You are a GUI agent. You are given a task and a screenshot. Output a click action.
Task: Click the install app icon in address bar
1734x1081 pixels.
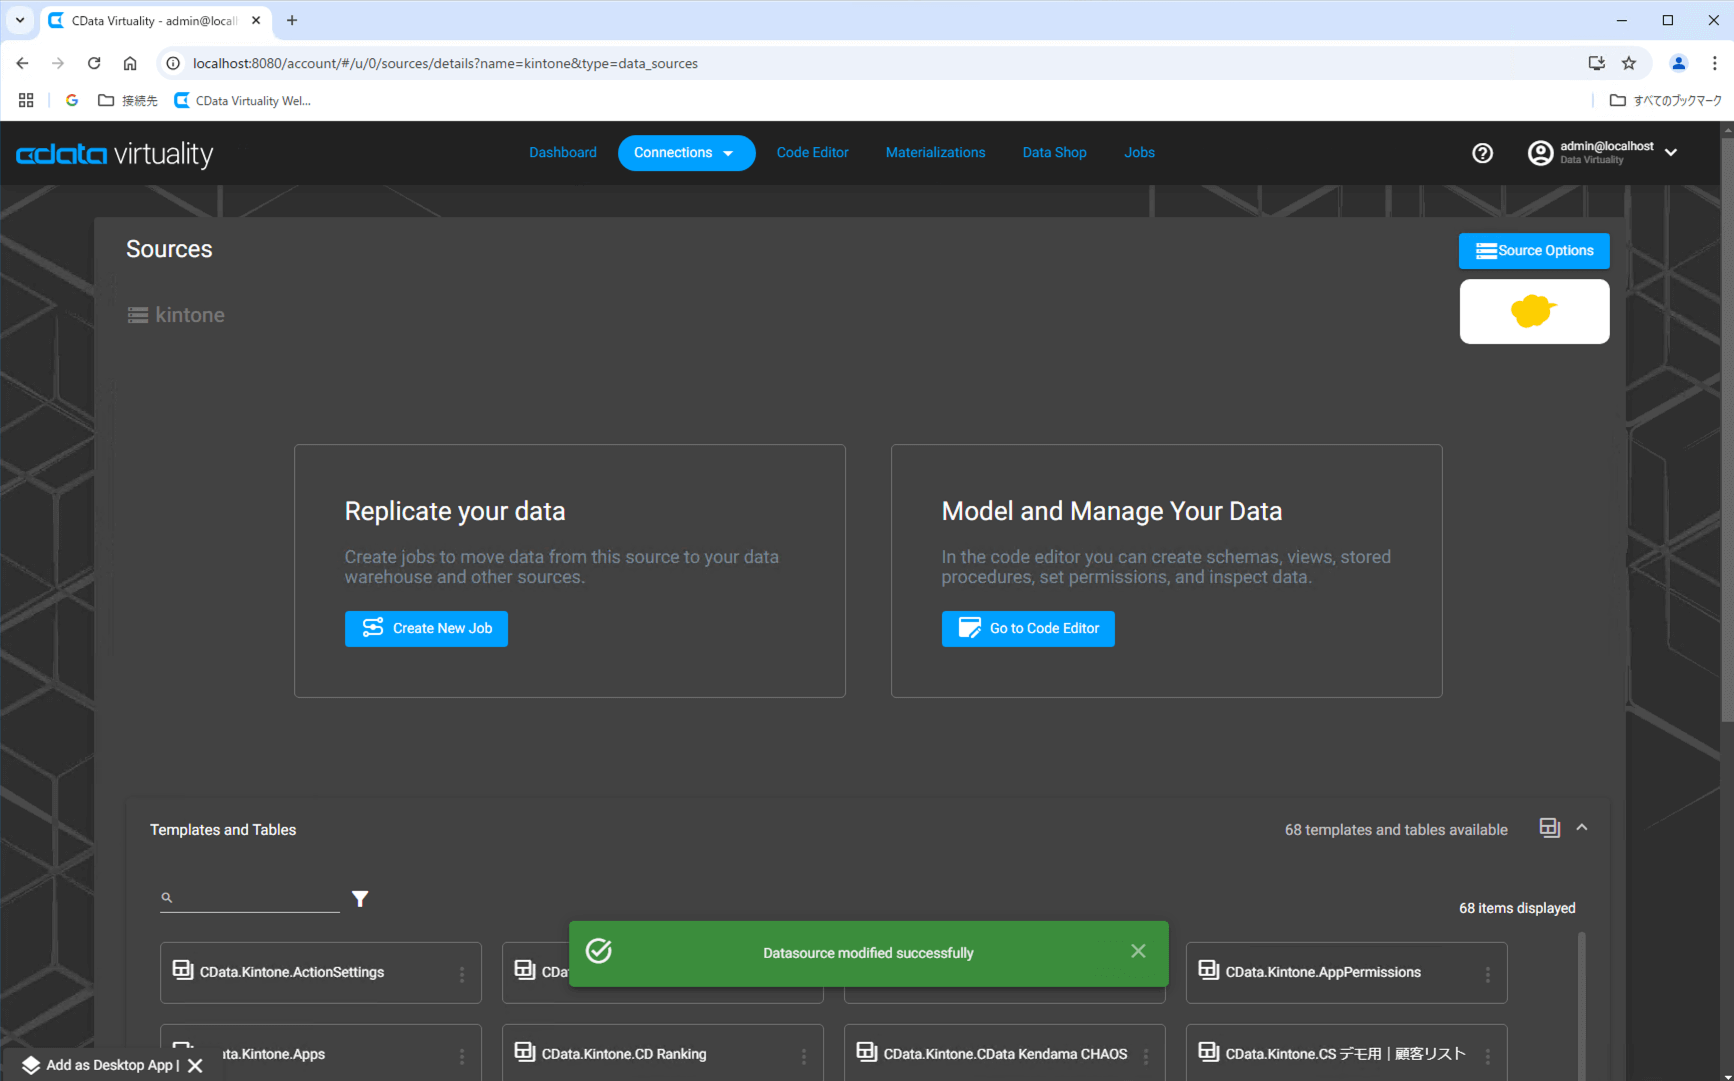click(x=1596, y=63)
